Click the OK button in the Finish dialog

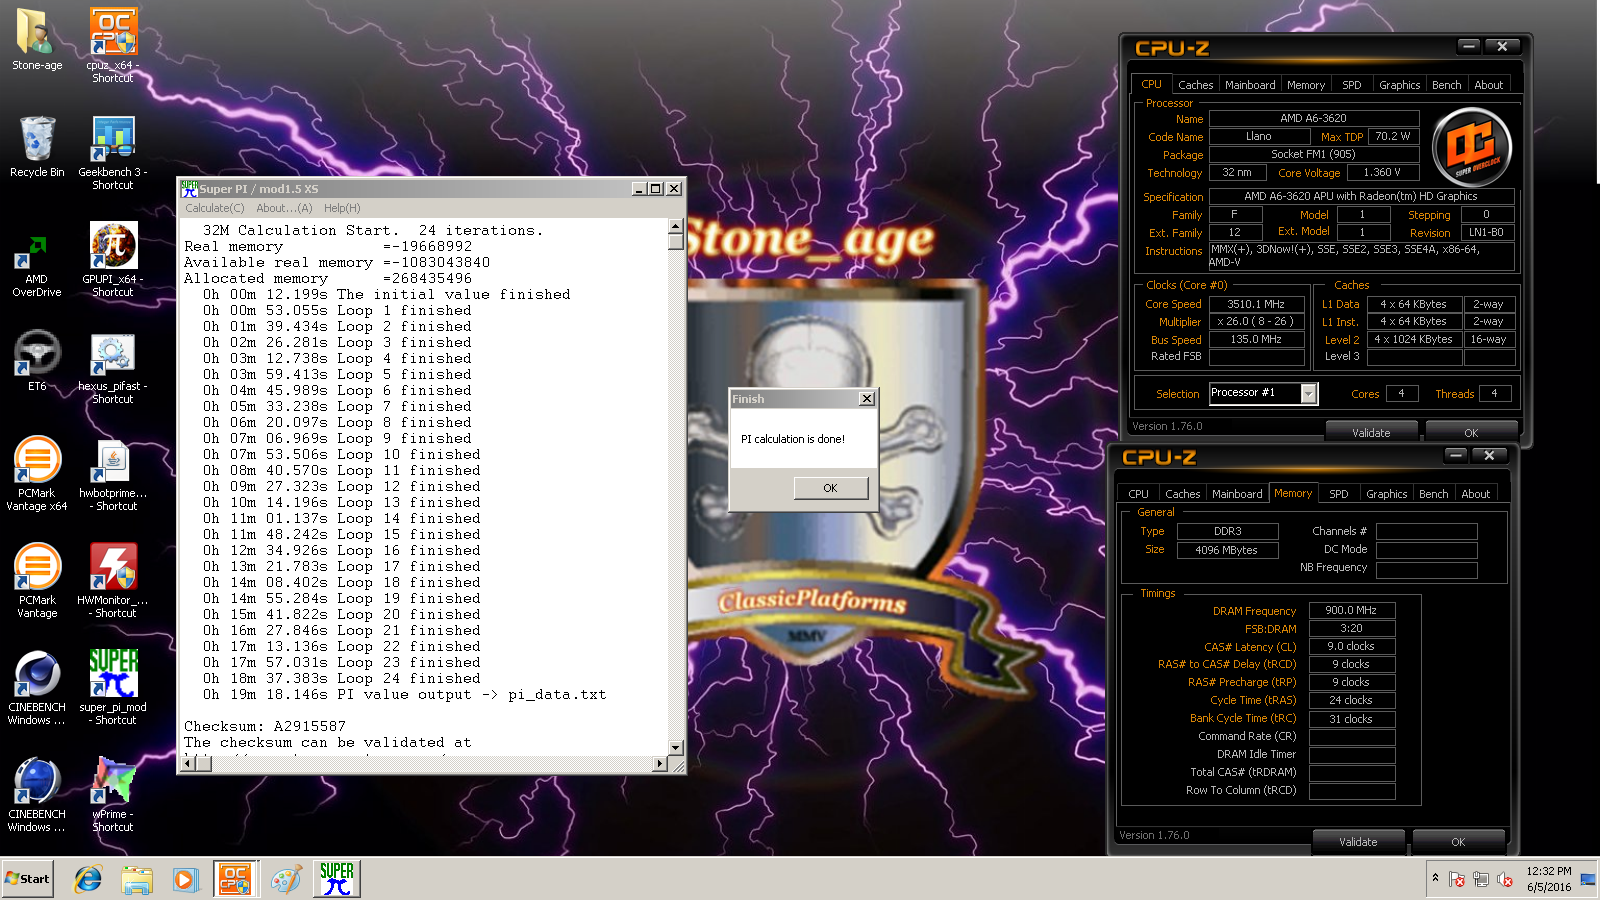point(830,488)
